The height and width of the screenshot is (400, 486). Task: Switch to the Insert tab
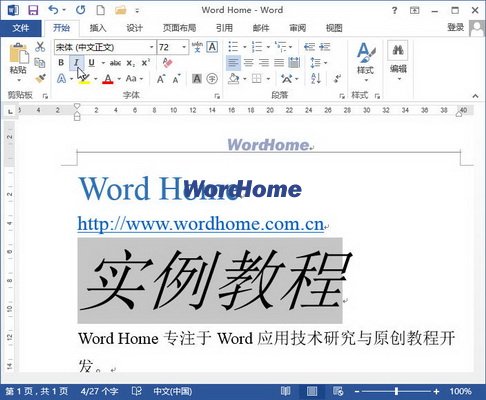pos(98,28)
